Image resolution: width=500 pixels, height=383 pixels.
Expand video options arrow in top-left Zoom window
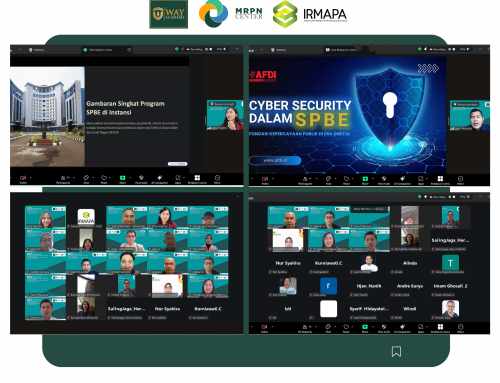coord(31,178)
